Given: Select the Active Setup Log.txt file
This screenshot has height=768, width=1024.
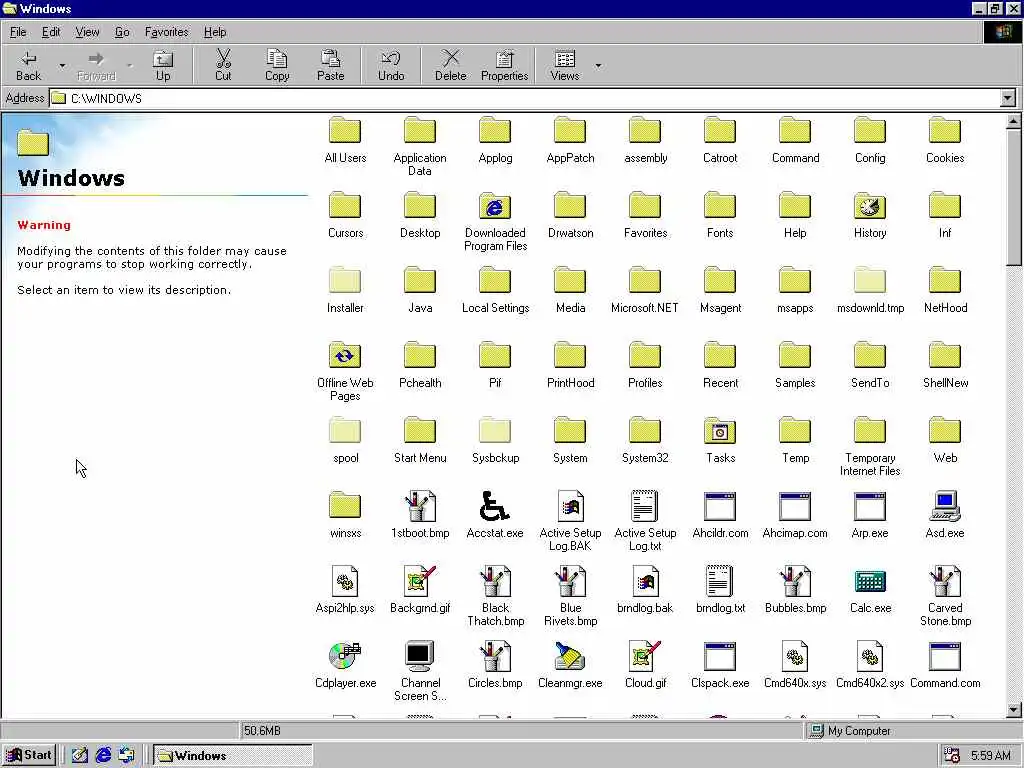Looking at the screenshot, I should point(645,522).
